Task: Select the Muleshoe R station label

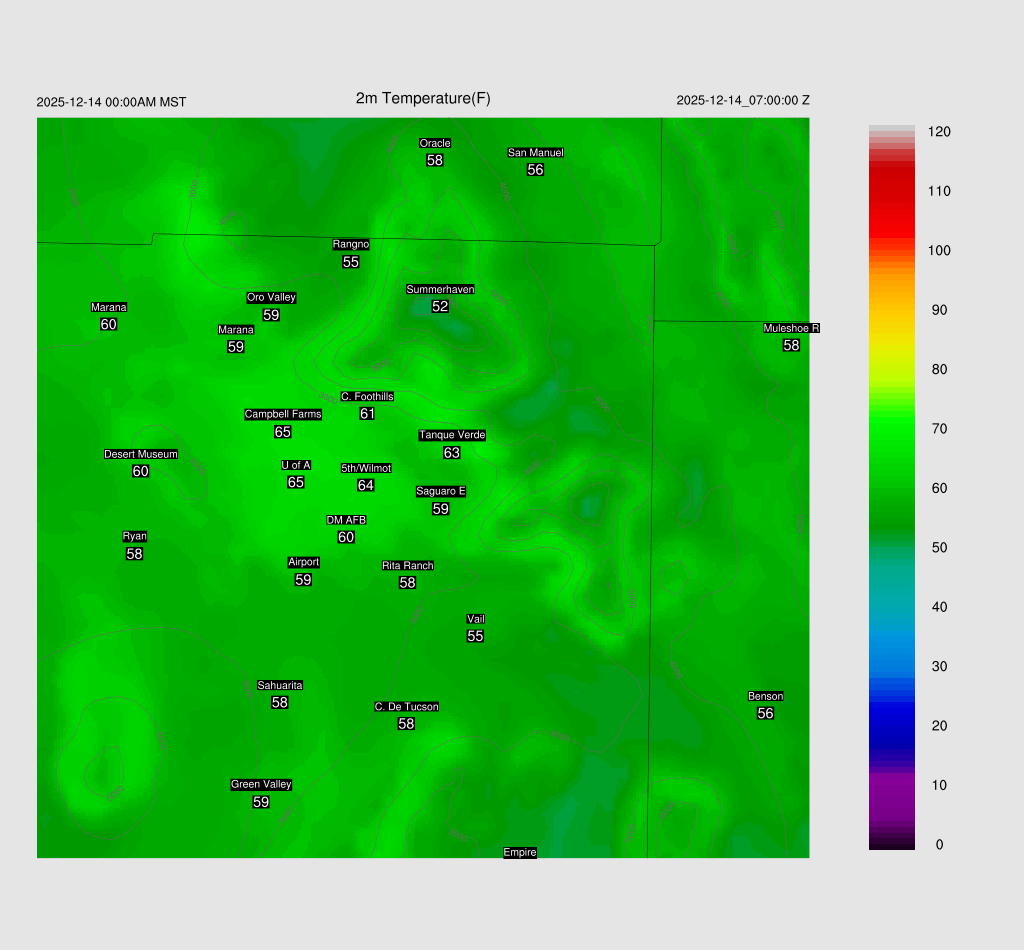Action: tap(791, 329)
